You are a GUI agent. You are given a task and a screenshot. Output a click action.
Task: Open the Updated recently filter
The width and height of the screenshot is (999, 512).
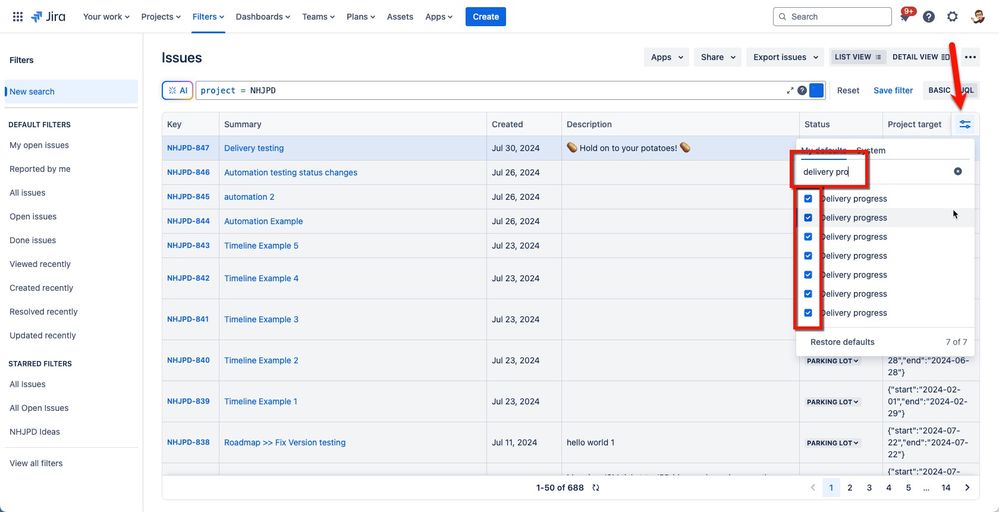tap(43, 335)
